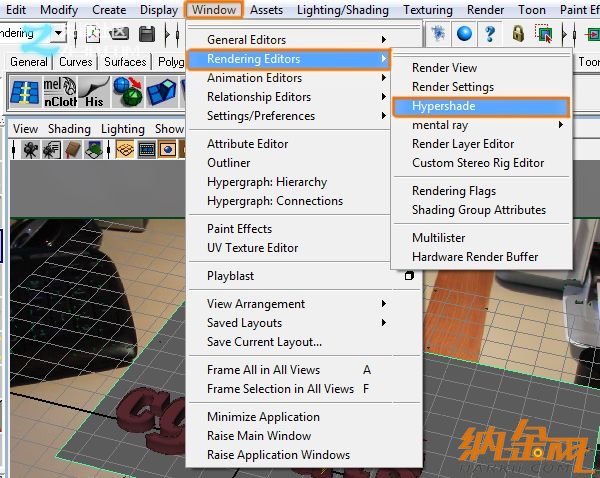The image size is (600, 478).
Task: Switch to the Curves shelf tab
Action: point(75,62)
